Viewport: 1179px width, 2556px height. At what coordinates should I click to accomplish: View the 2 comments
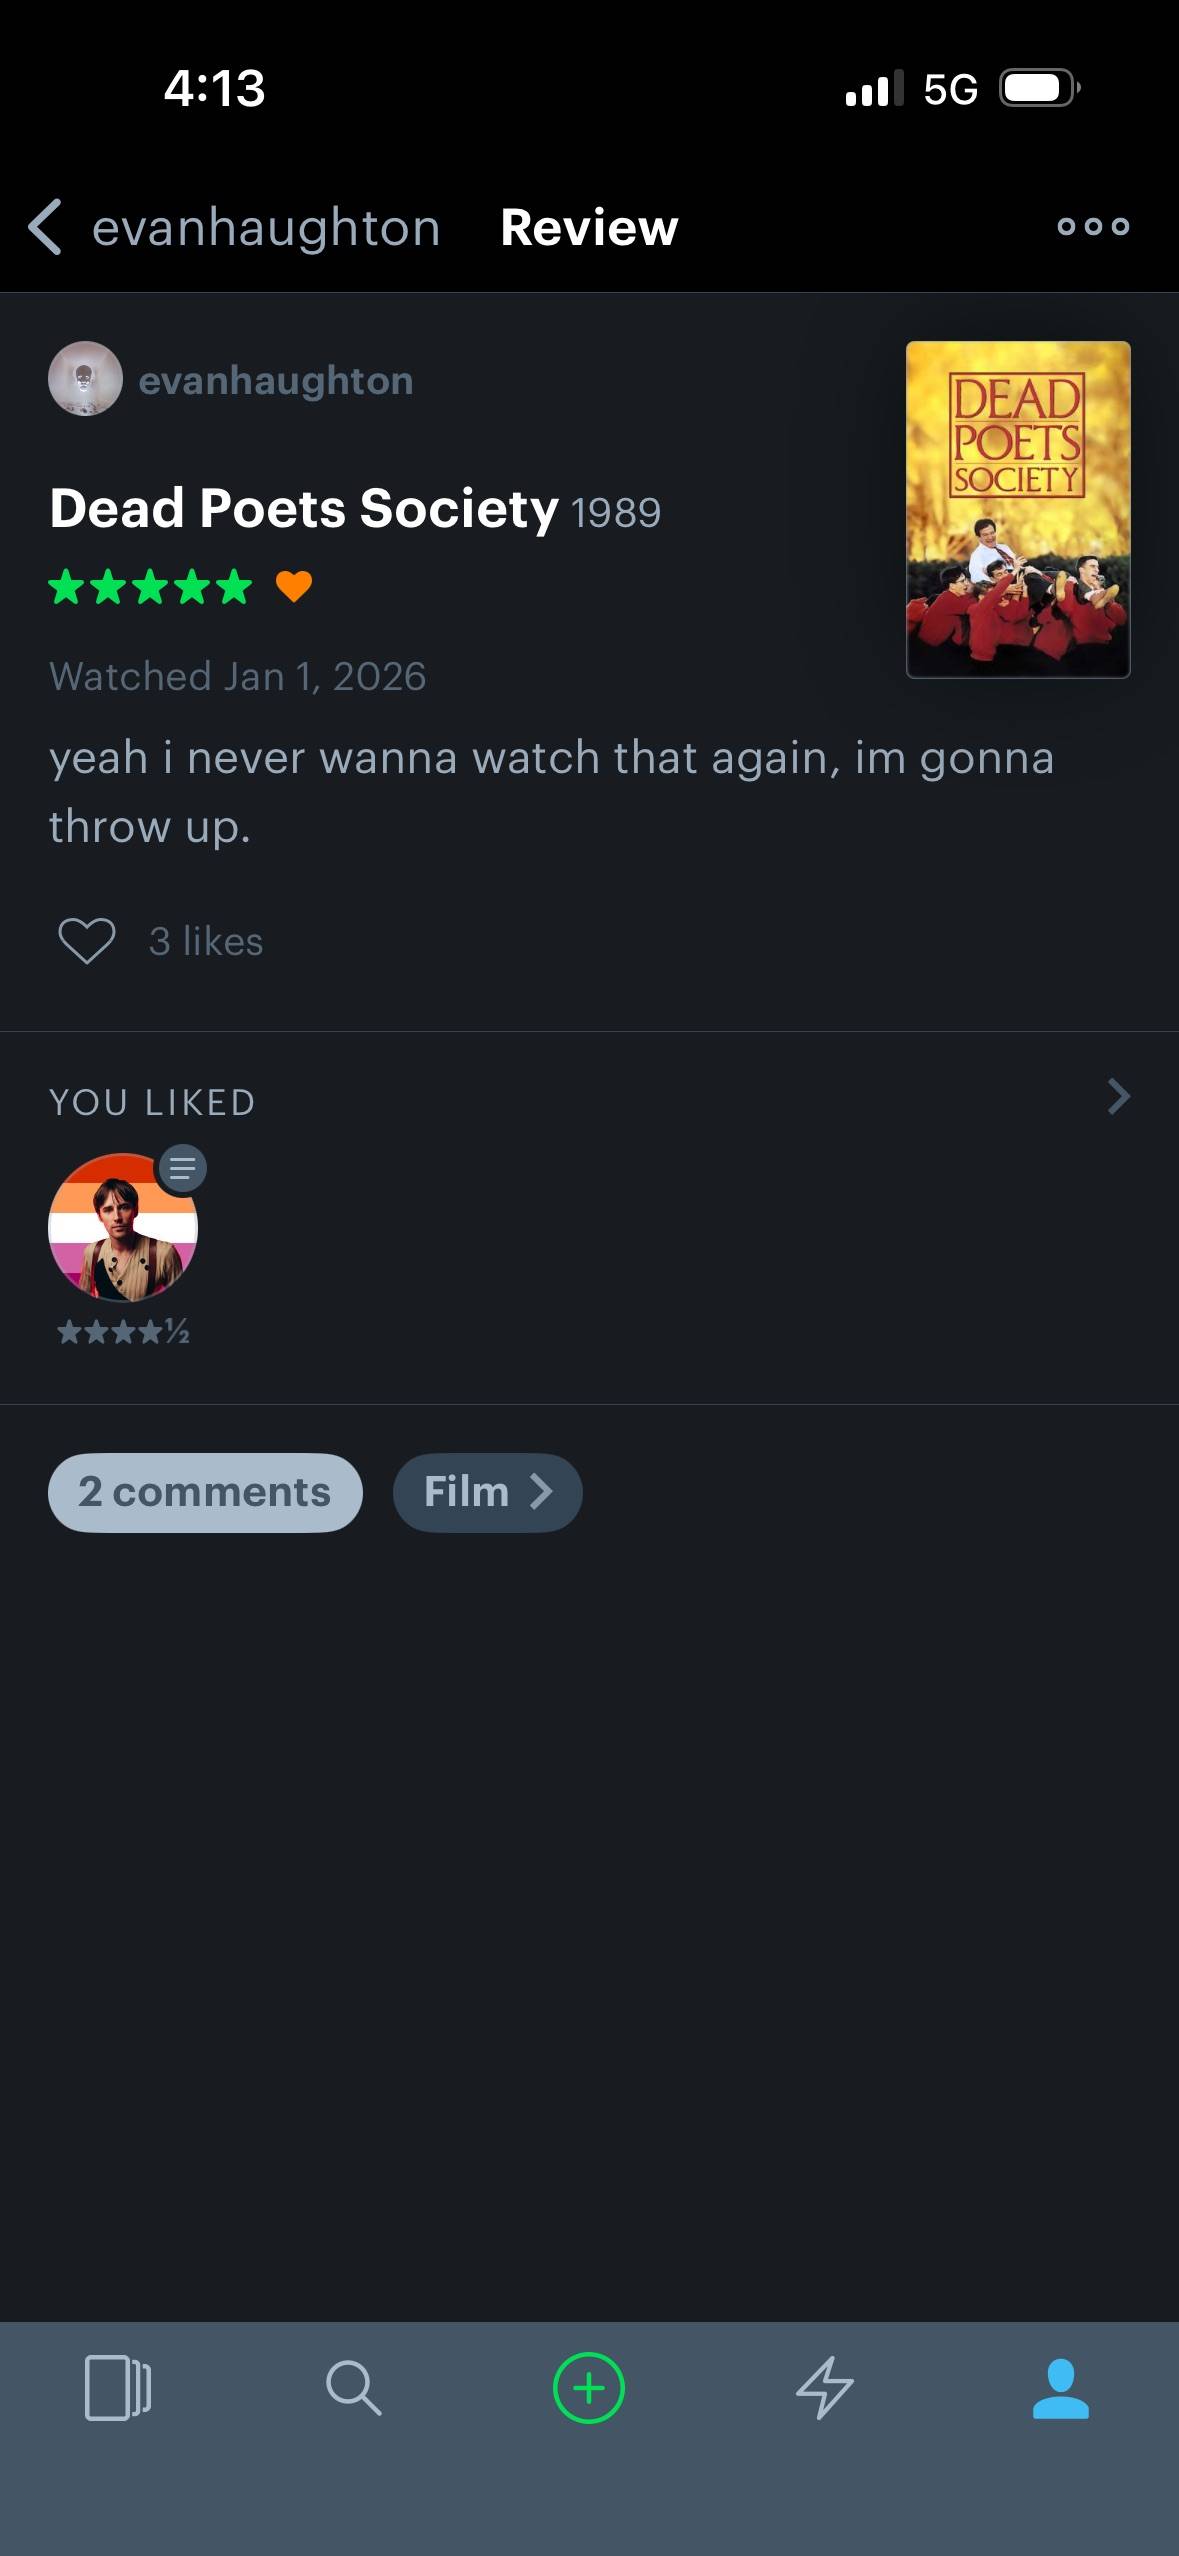point(205,1492)
